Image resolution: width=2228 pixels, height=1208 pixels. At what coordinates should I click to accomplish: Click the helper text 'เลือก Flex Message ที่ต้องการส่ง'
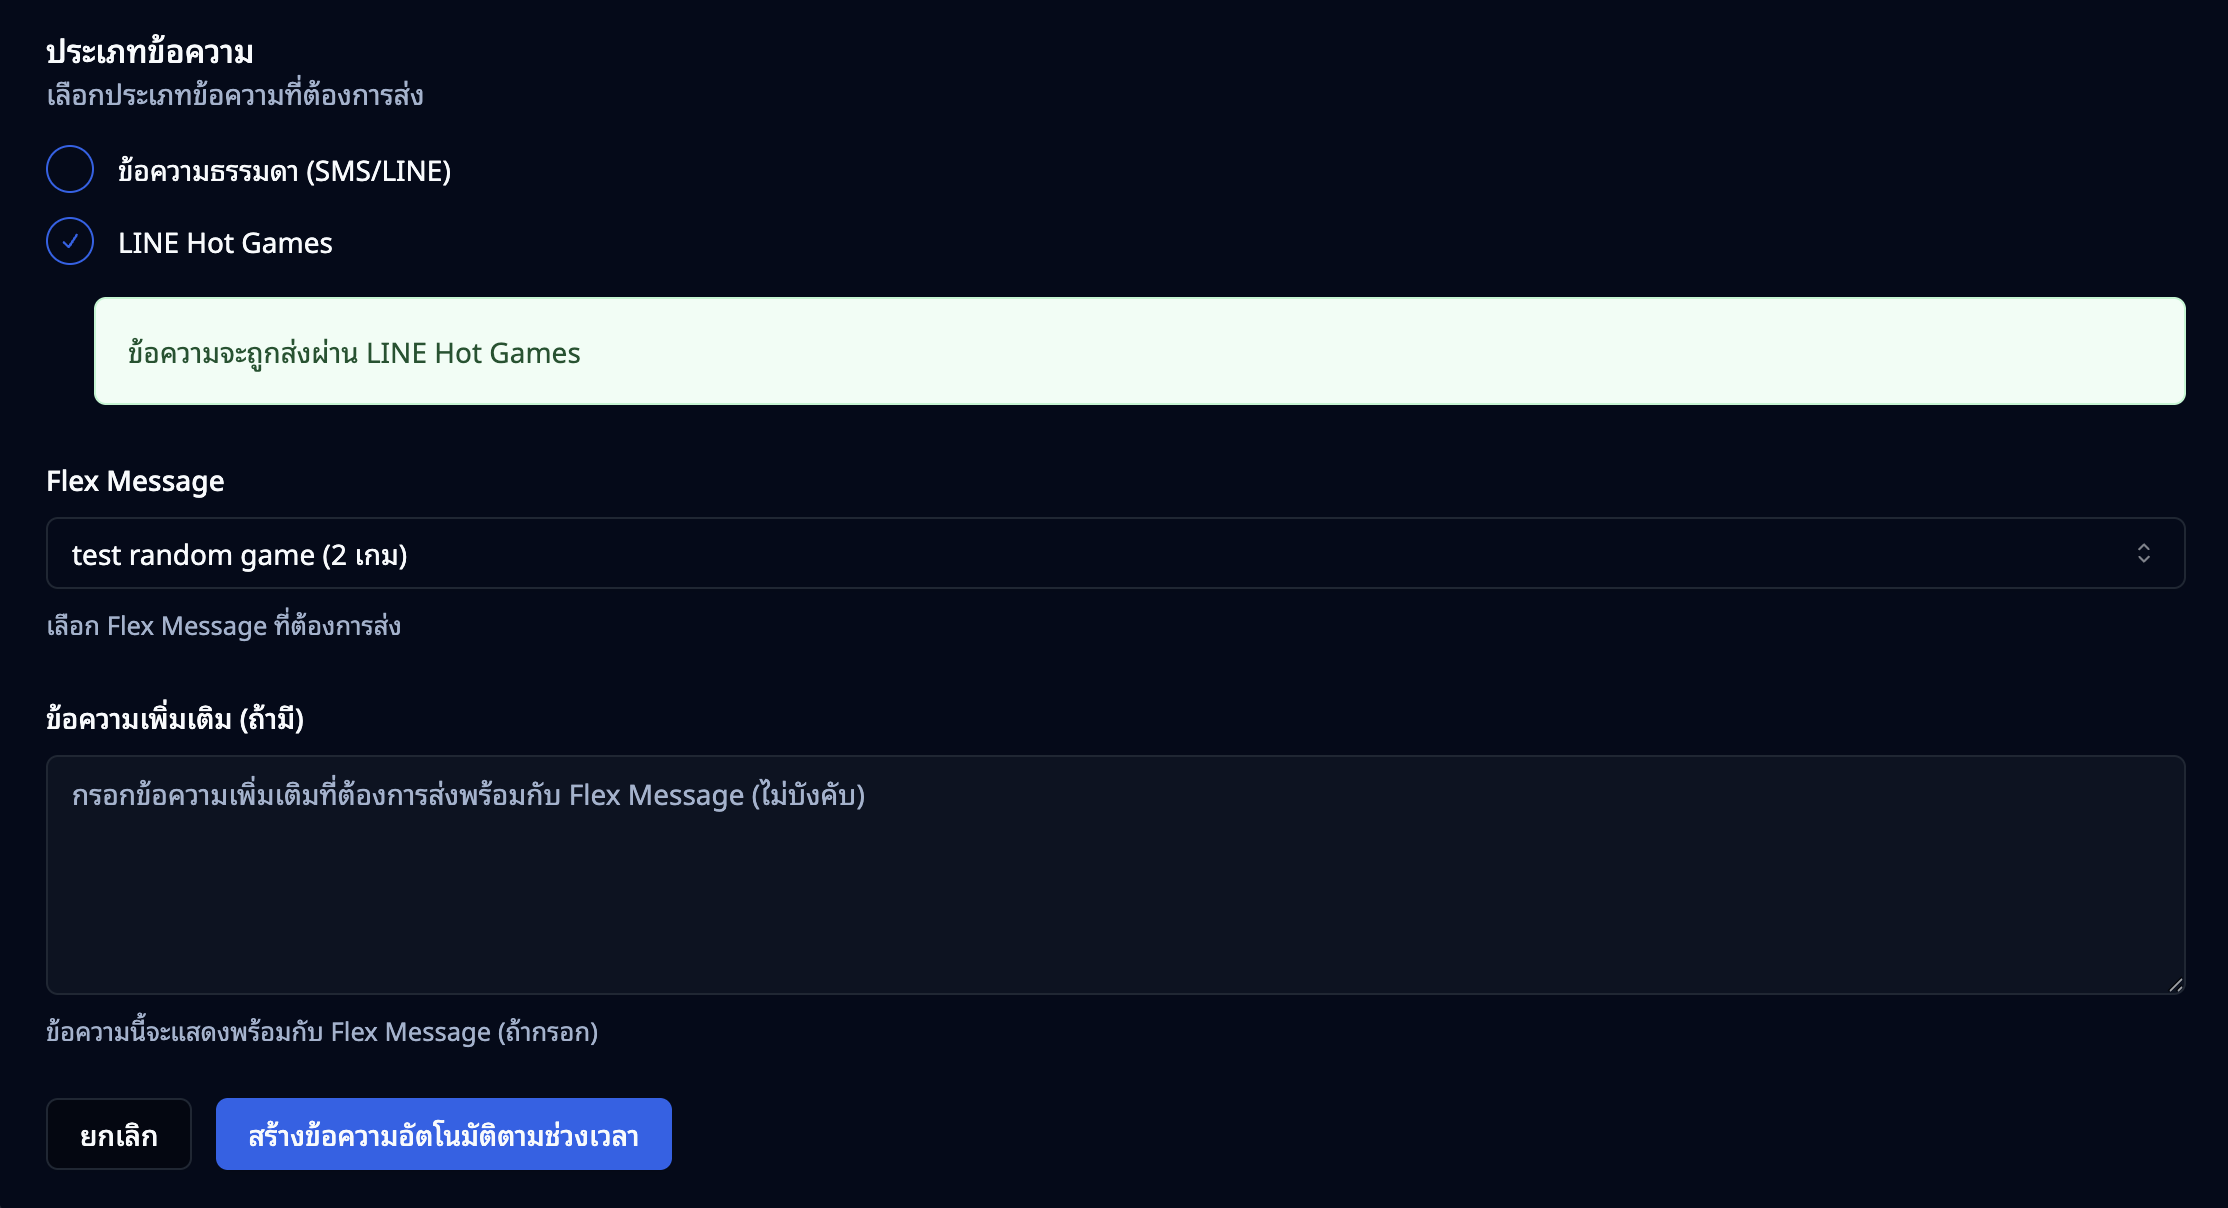point(224,626)
